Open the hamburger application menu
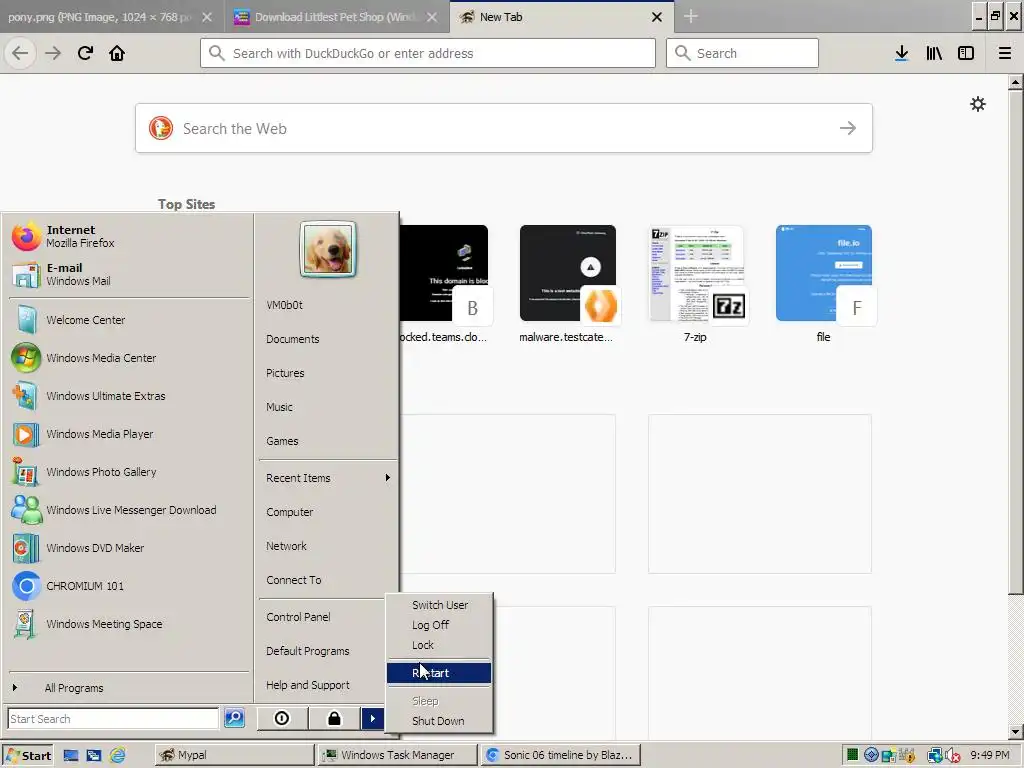Image resolution: width=1024 pixels, height=768 pixels. (1004, 53)
